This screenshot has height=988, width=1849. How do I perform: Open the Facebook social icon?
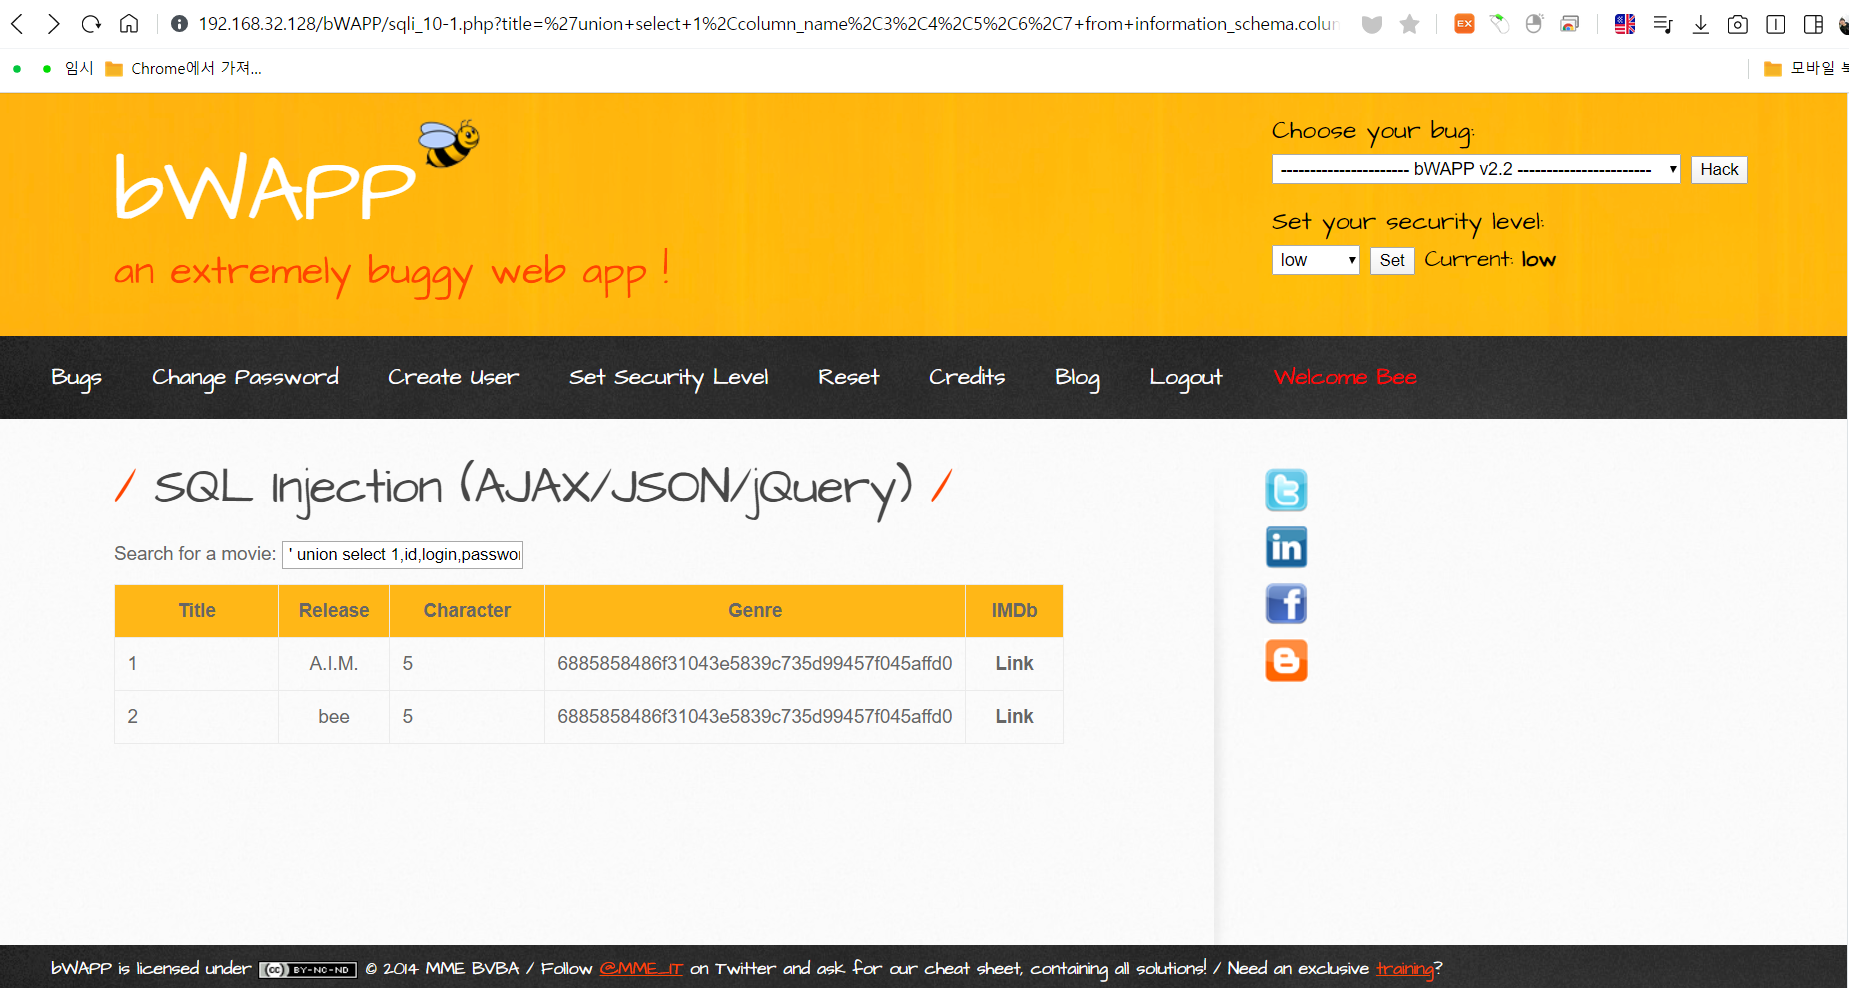(1286, 604)
